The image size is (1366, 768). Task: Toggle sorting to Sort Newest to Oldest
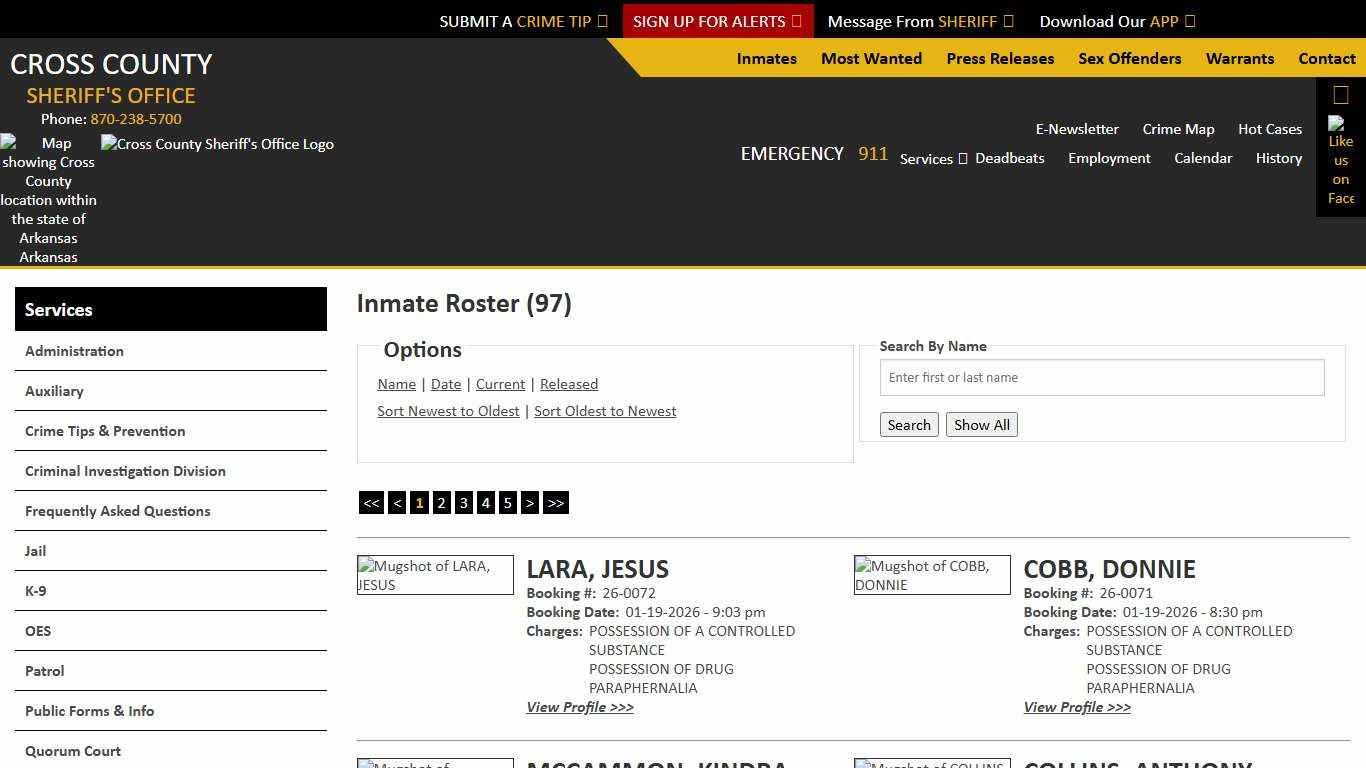click(448, 410)
